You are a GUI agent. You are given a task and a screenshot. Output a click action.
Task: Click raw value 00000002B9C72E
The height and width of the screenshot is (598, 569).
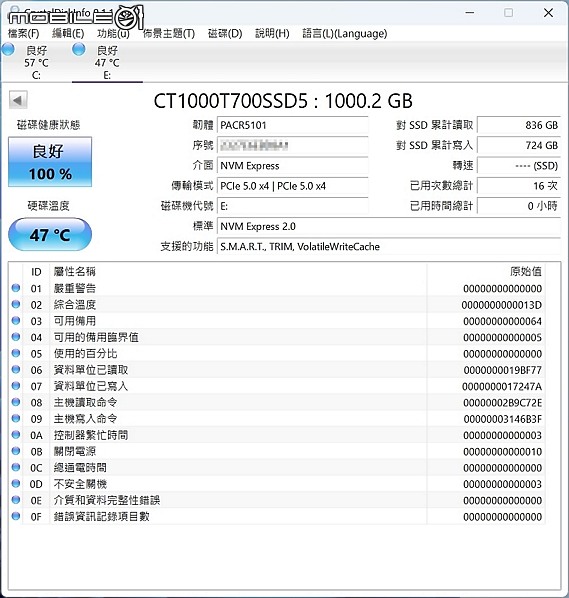[x=503, y=403]
